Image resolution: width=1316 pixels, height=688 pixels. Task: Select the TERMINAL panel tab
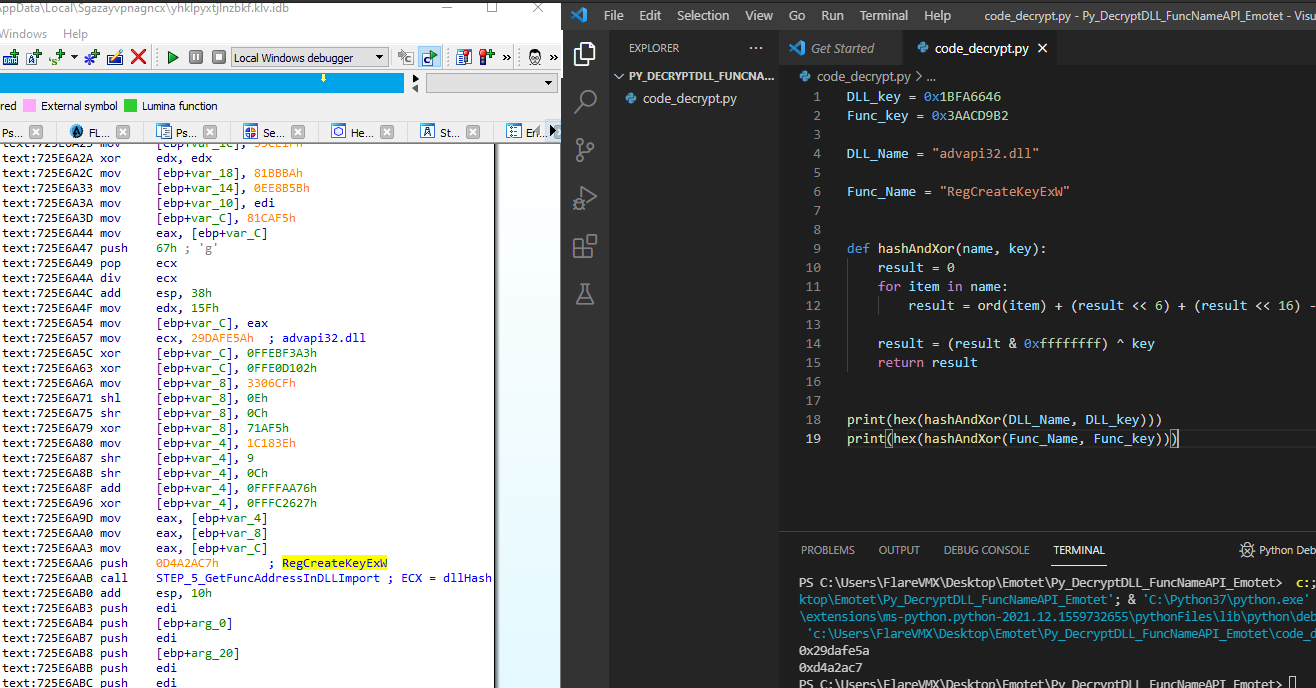[1079, 550]
